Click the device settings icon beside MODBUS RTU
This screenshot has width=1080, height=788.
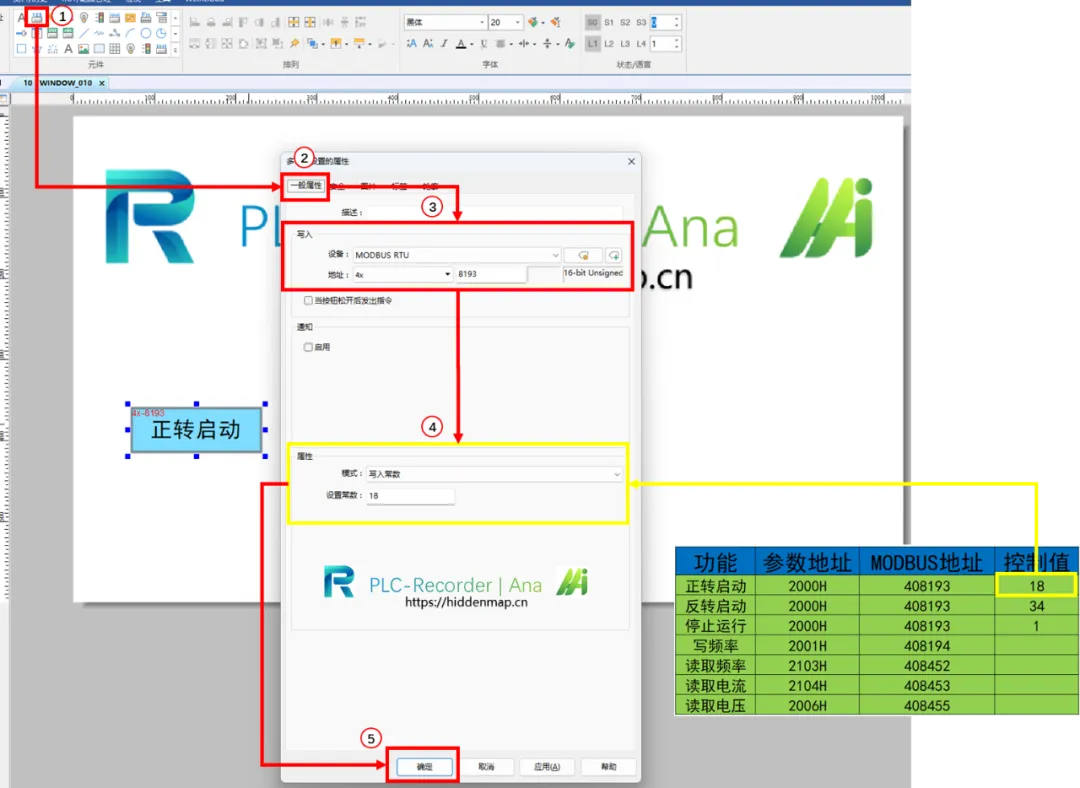pyautogui.click(x=583, y=255)
